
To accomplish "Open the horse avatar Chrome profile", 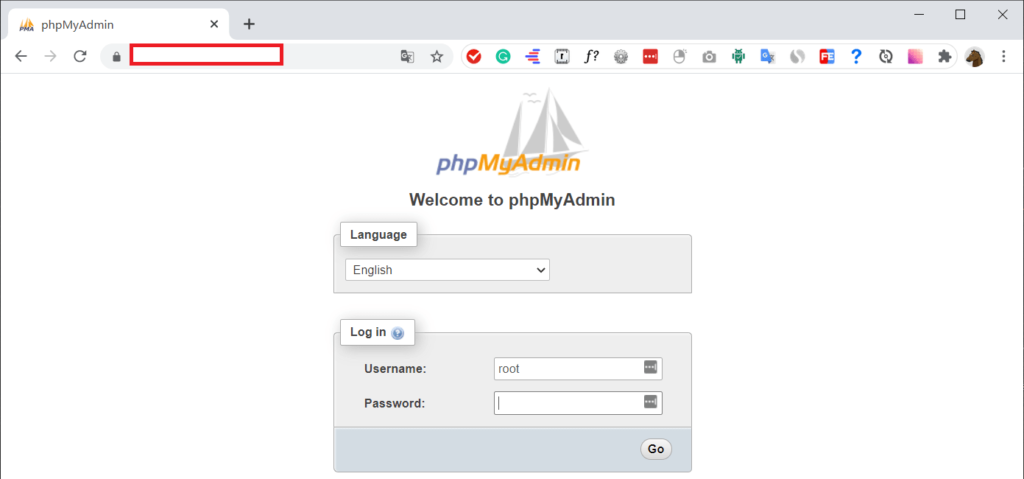I will pyautogui.click(x=974, y=57).
